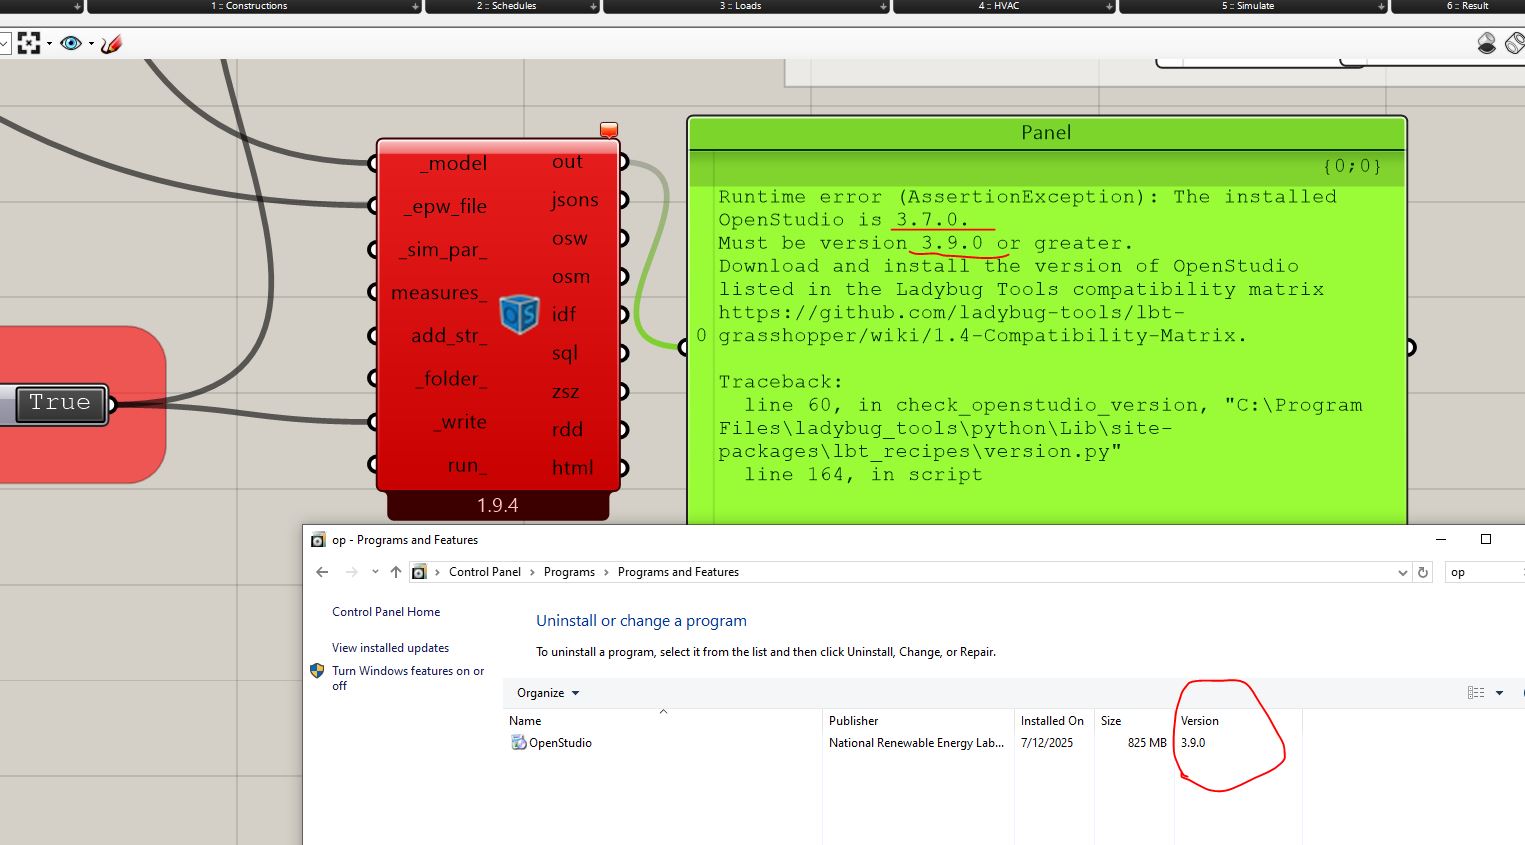This screenshot has width=1525, height=845.
Task: Open the Named Views dropdown arrow
Action: coord(91,44)
